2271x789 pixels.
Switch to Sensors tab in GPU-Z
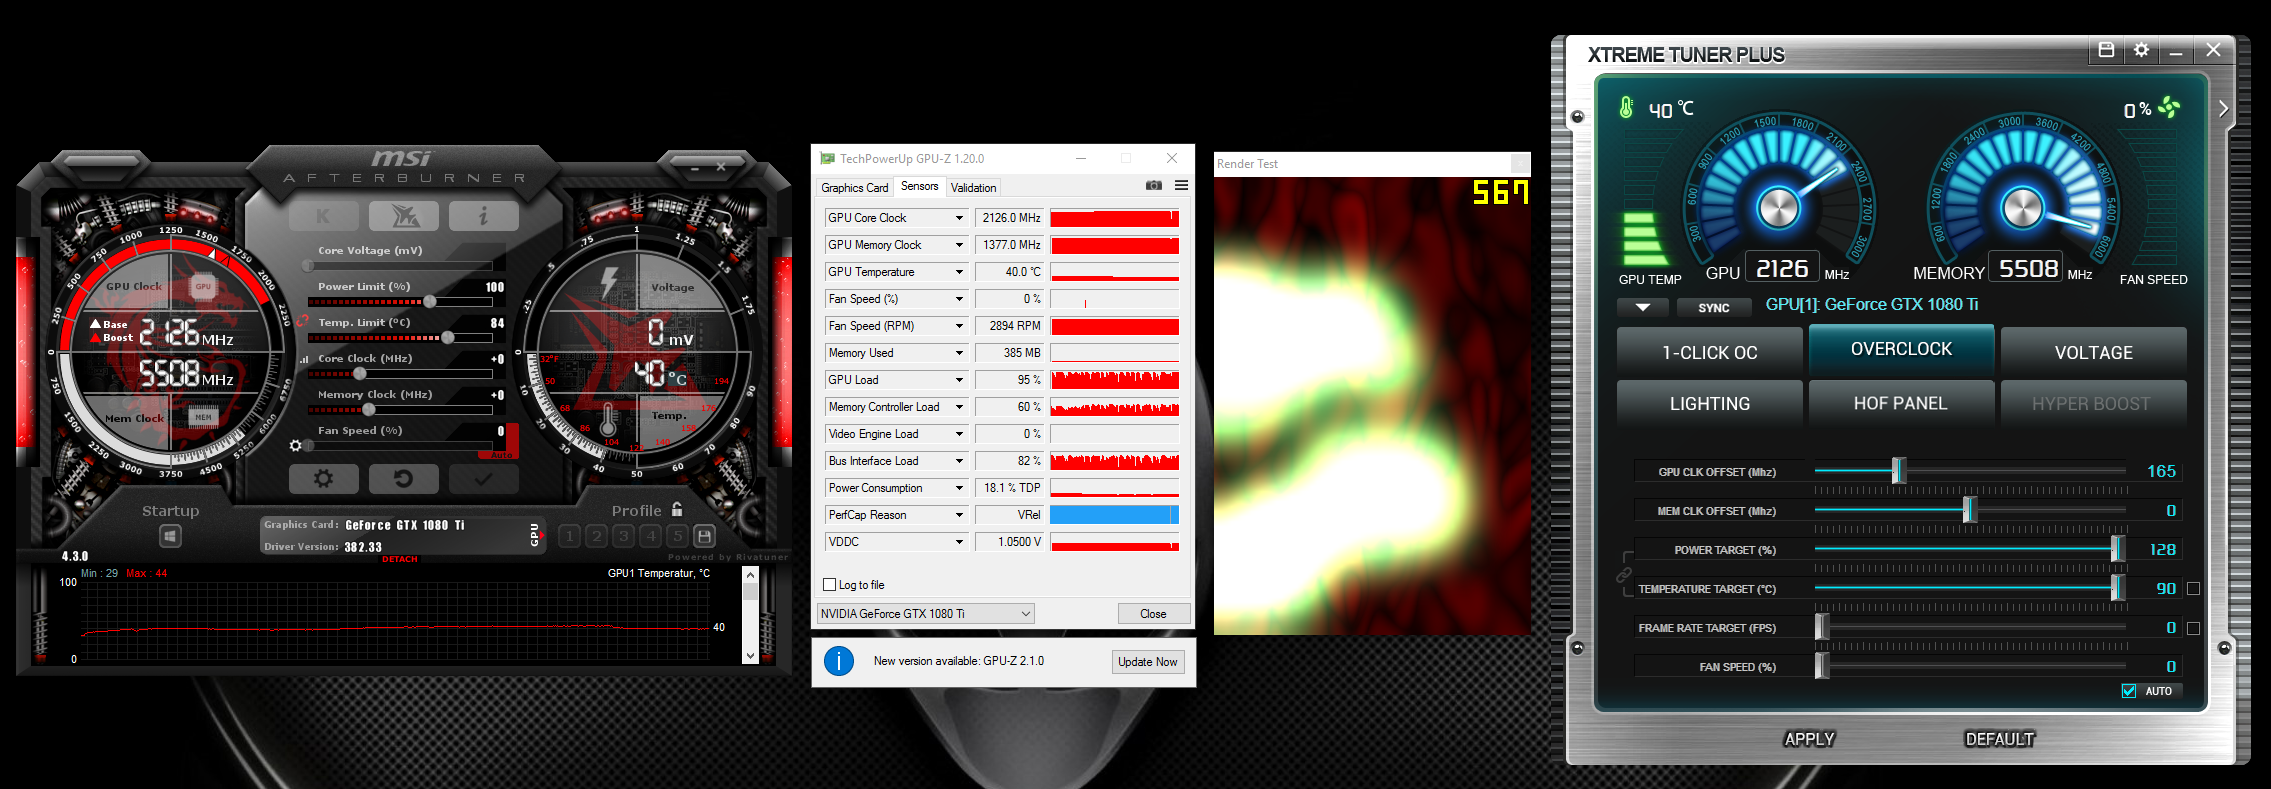[919, 186]
